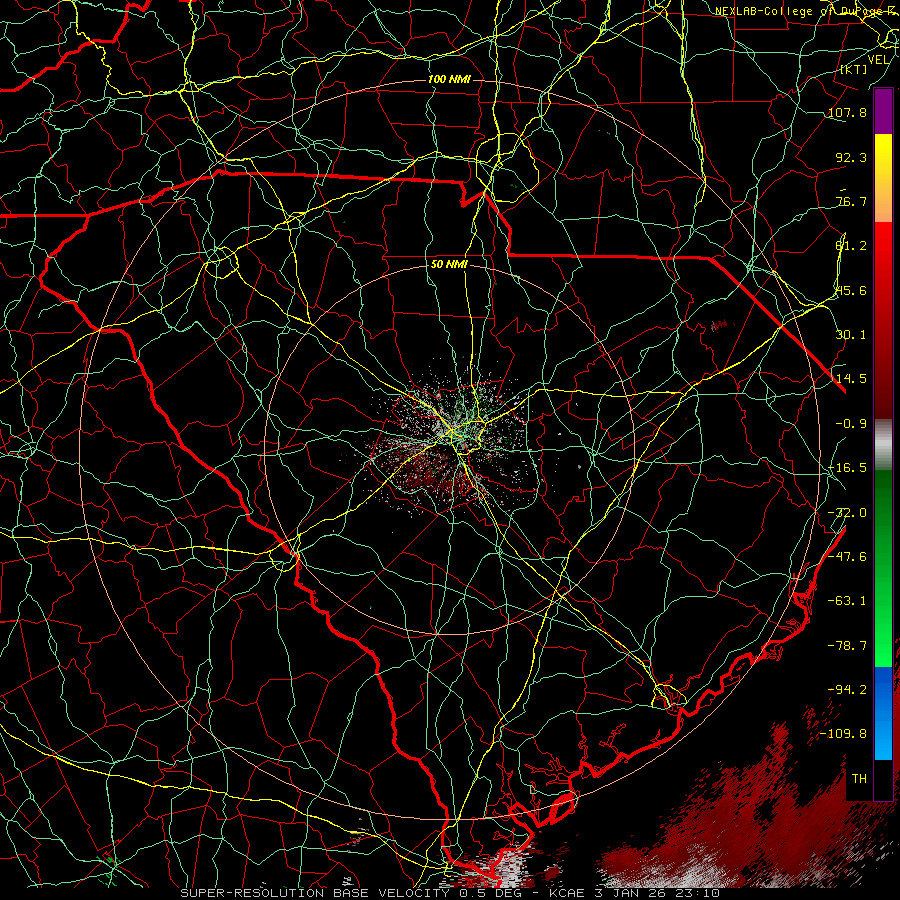The height and width of the screenshot is (900, 900).
Task: Click the green segment of the color bar
Action: [x=883, y=568]
